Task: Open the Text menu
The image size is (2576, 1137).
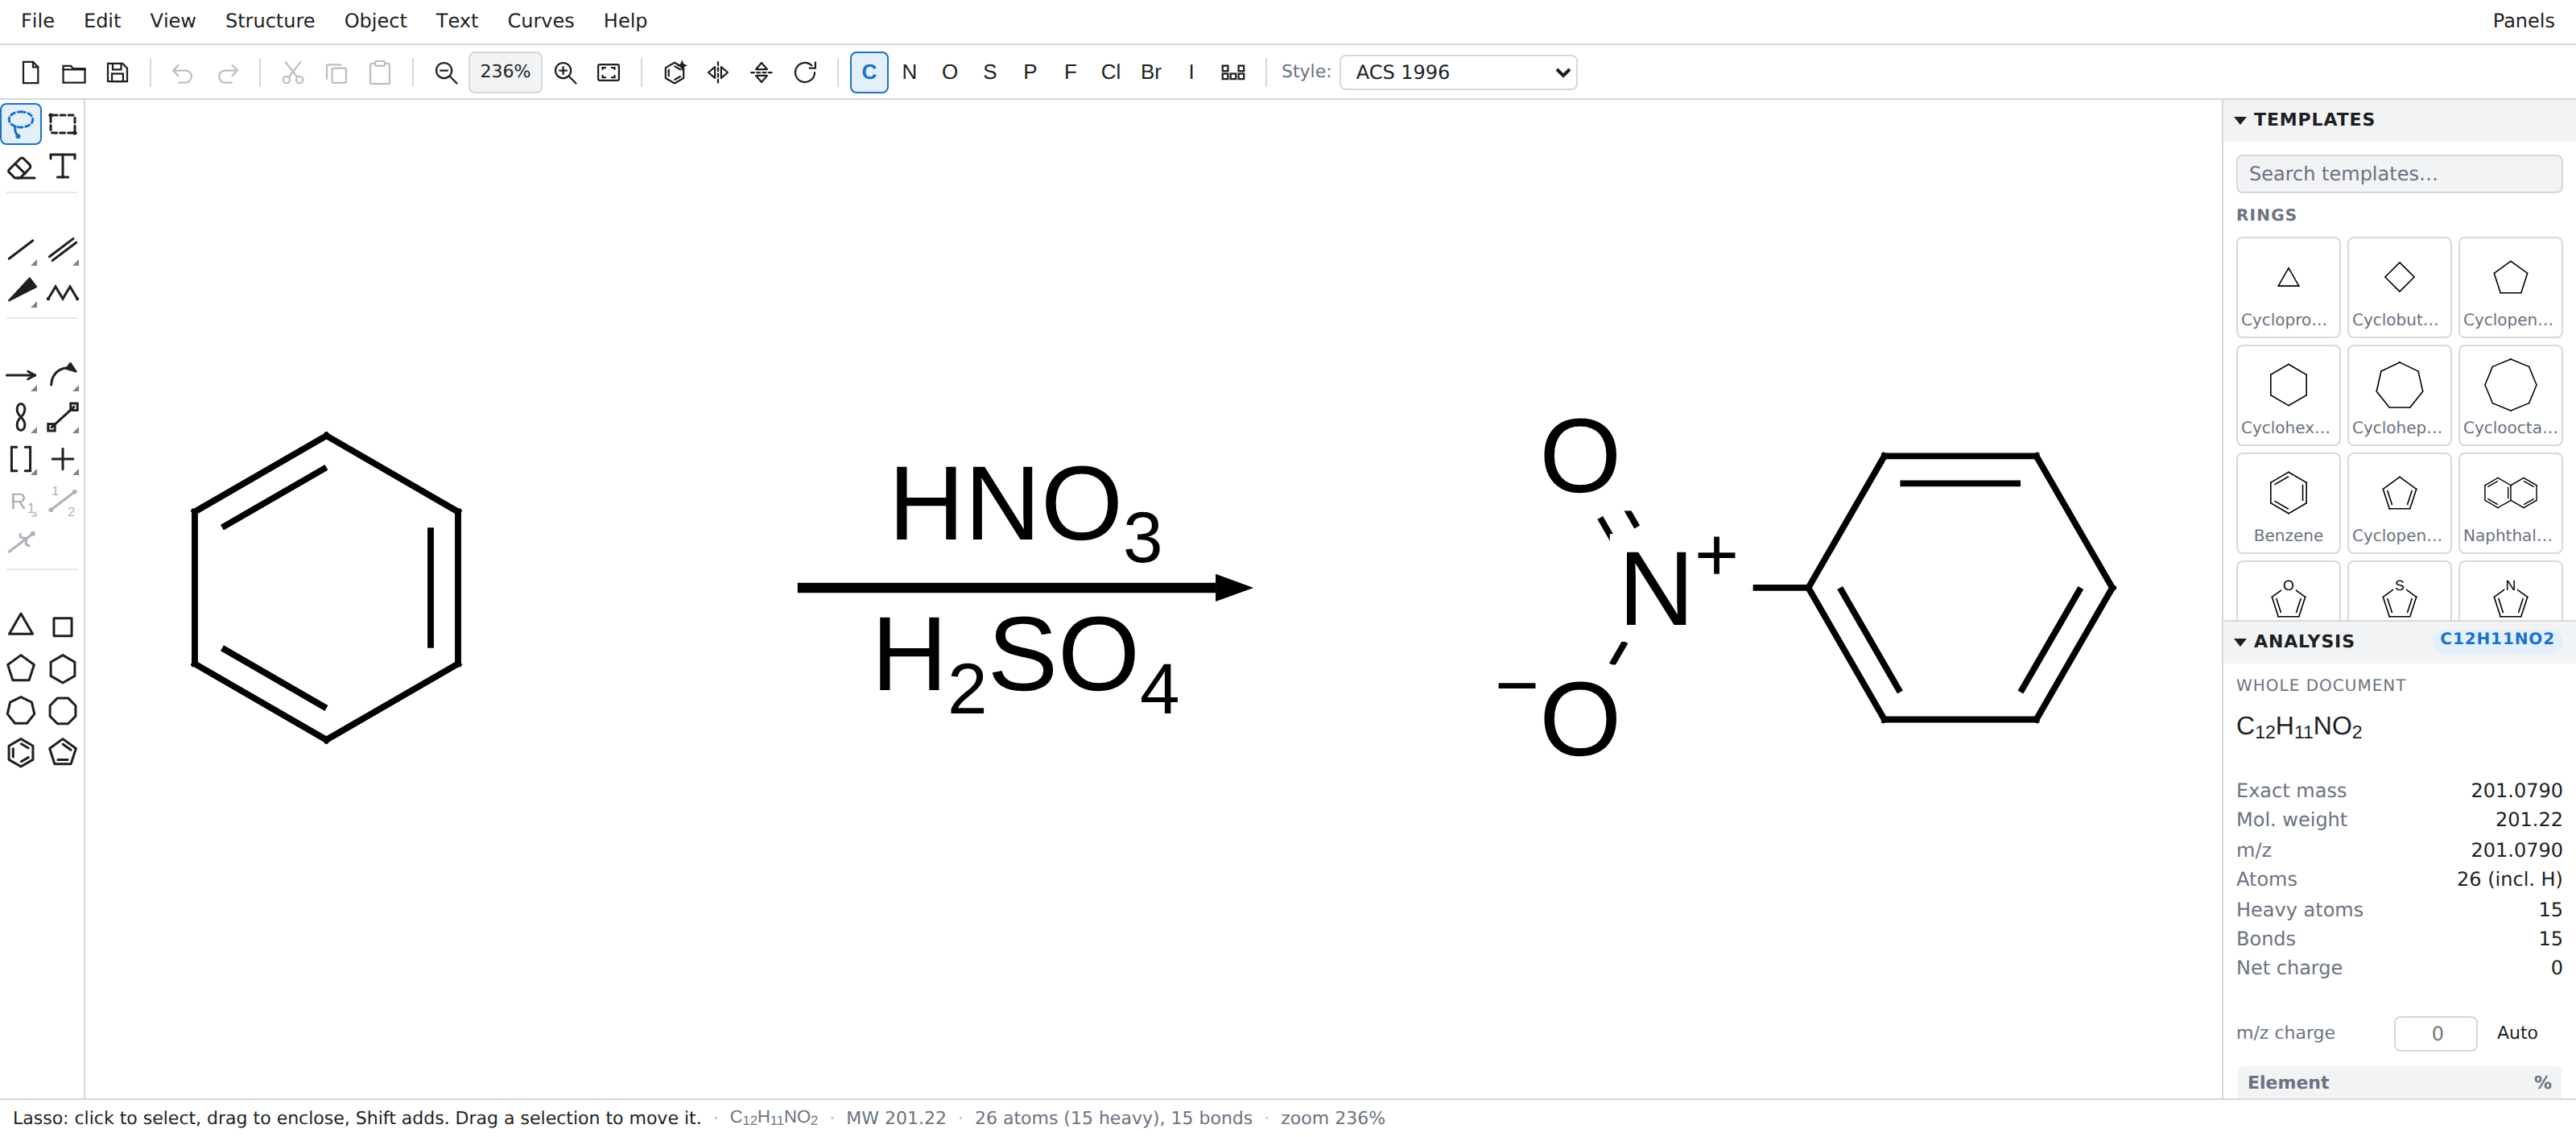Action: pyautogui.click(x=457, y=21)
